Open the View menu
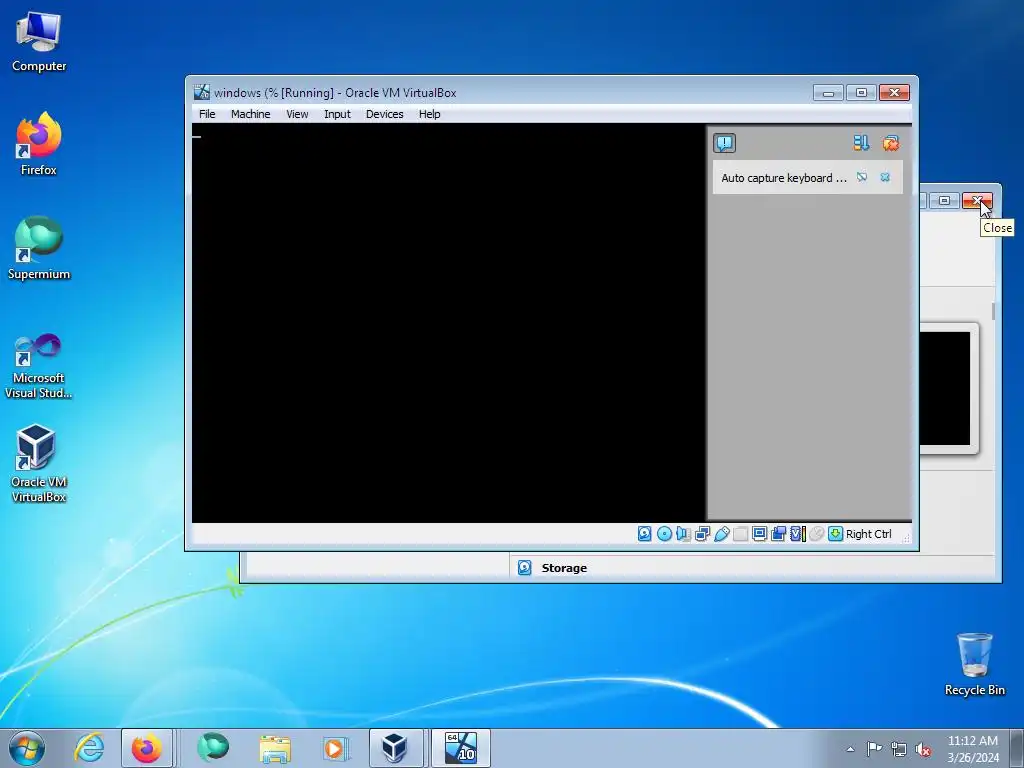Screen dimensions: 1024x768 297,114
